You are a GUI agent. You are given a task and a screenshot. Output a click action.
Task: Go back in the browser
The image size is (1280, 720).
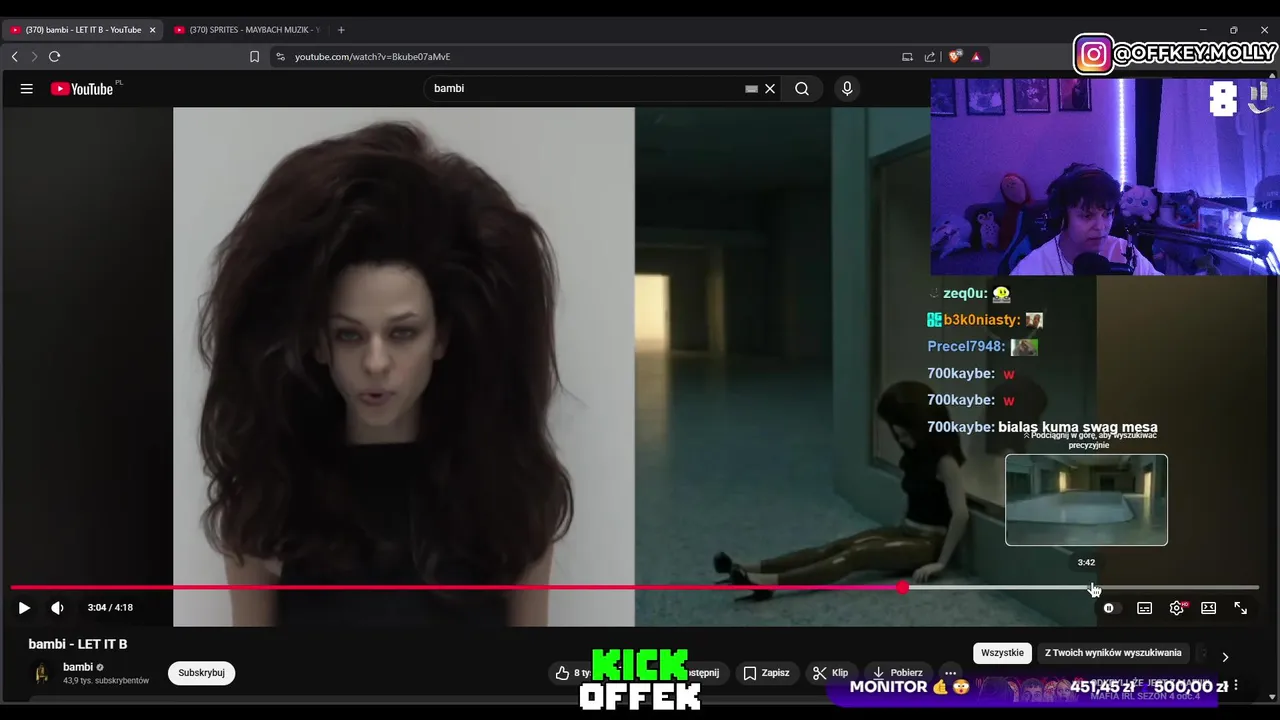pos(15,57)
